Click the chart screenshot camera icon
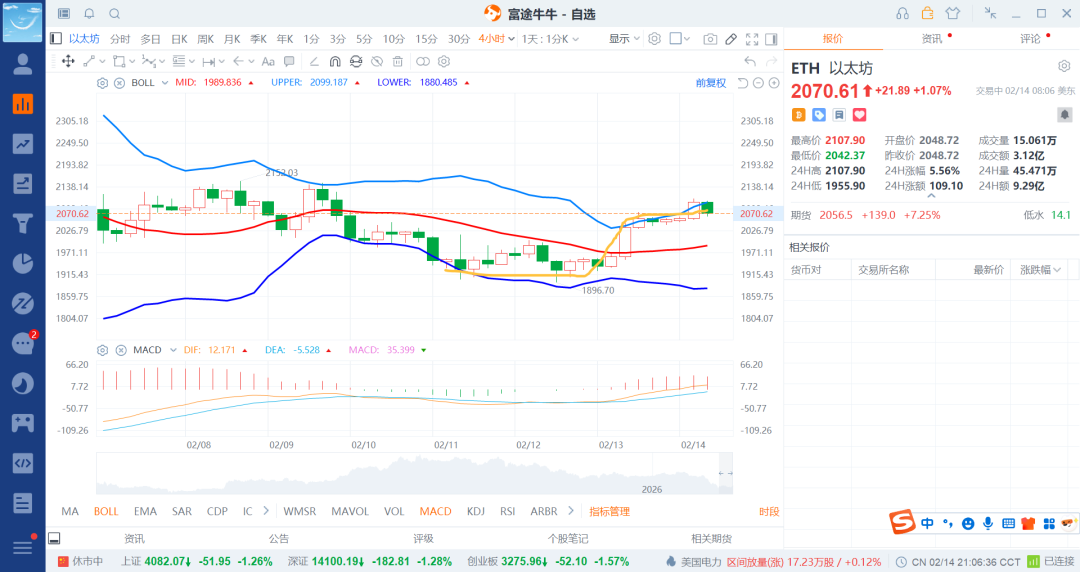The width and height of the screenshot is (1080, 572). tap(710, 39)
